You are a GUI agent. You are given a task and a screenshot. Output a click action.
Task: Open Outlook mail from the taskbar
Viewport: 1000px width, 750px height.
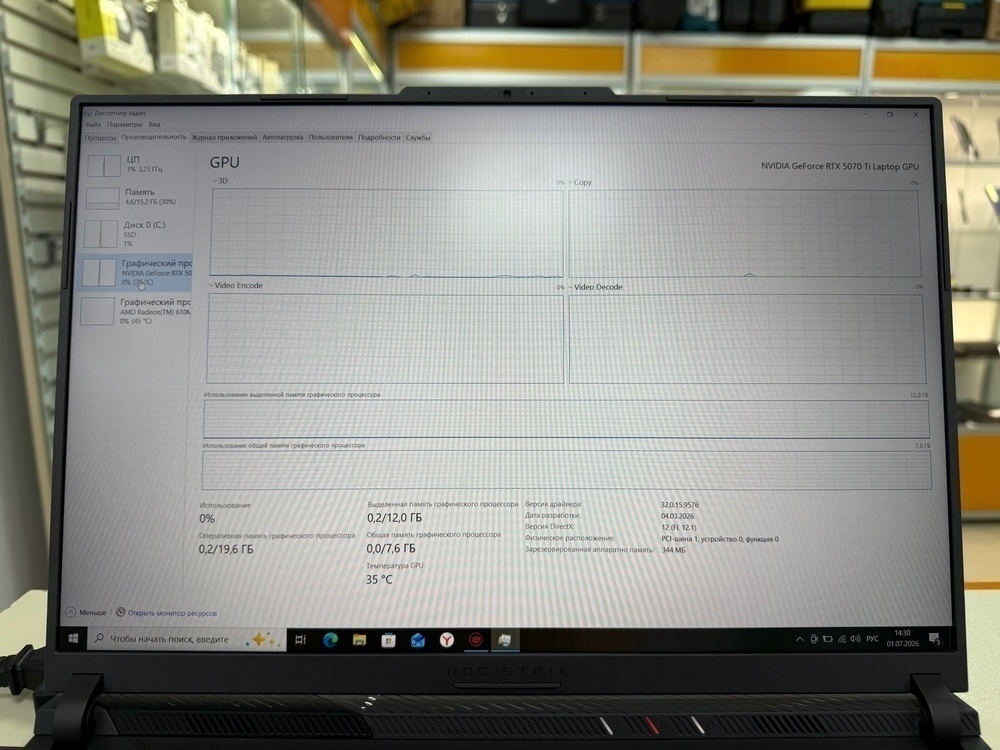point(418,640)
